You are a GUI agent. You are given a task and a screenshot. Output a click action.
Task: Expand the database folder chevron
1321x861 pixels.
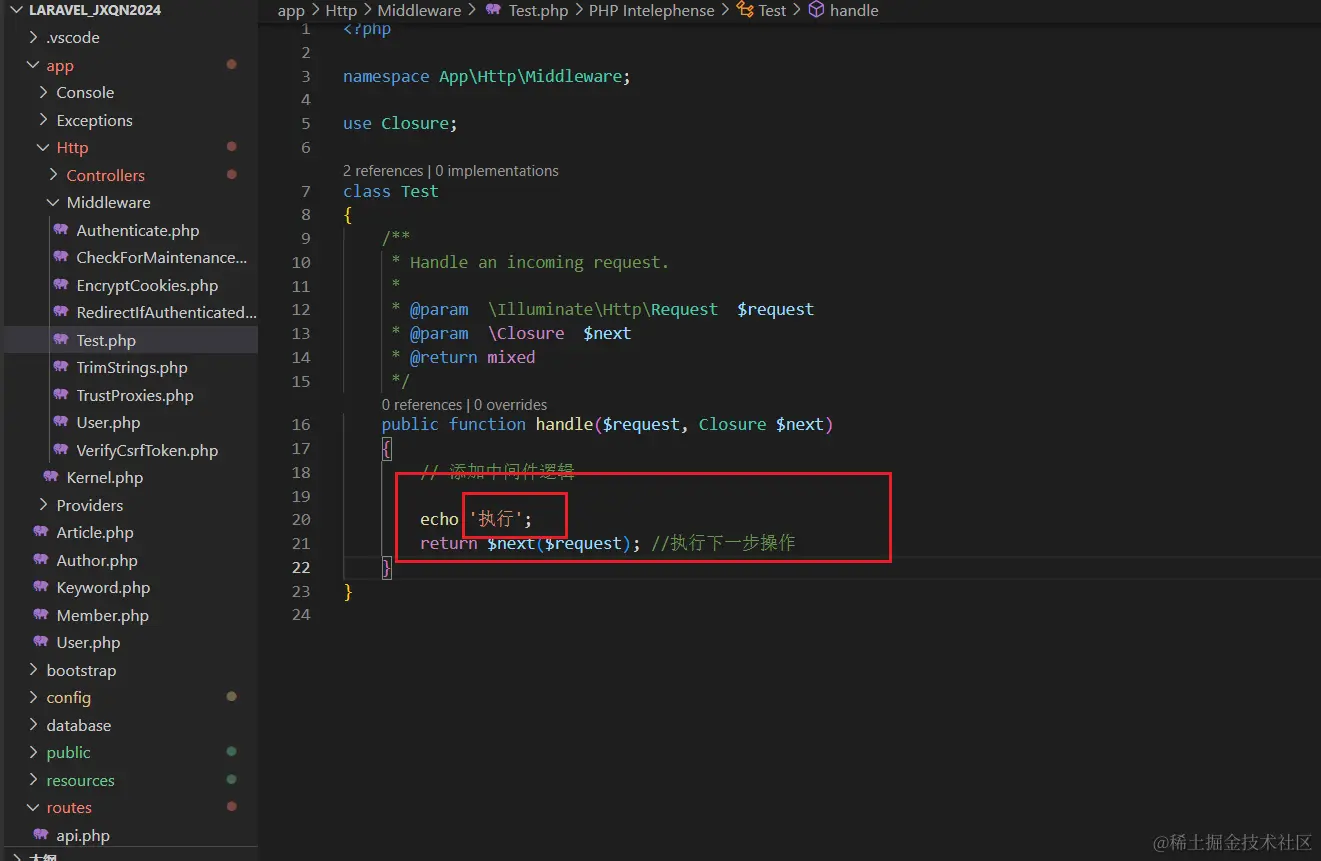(34, 725)
